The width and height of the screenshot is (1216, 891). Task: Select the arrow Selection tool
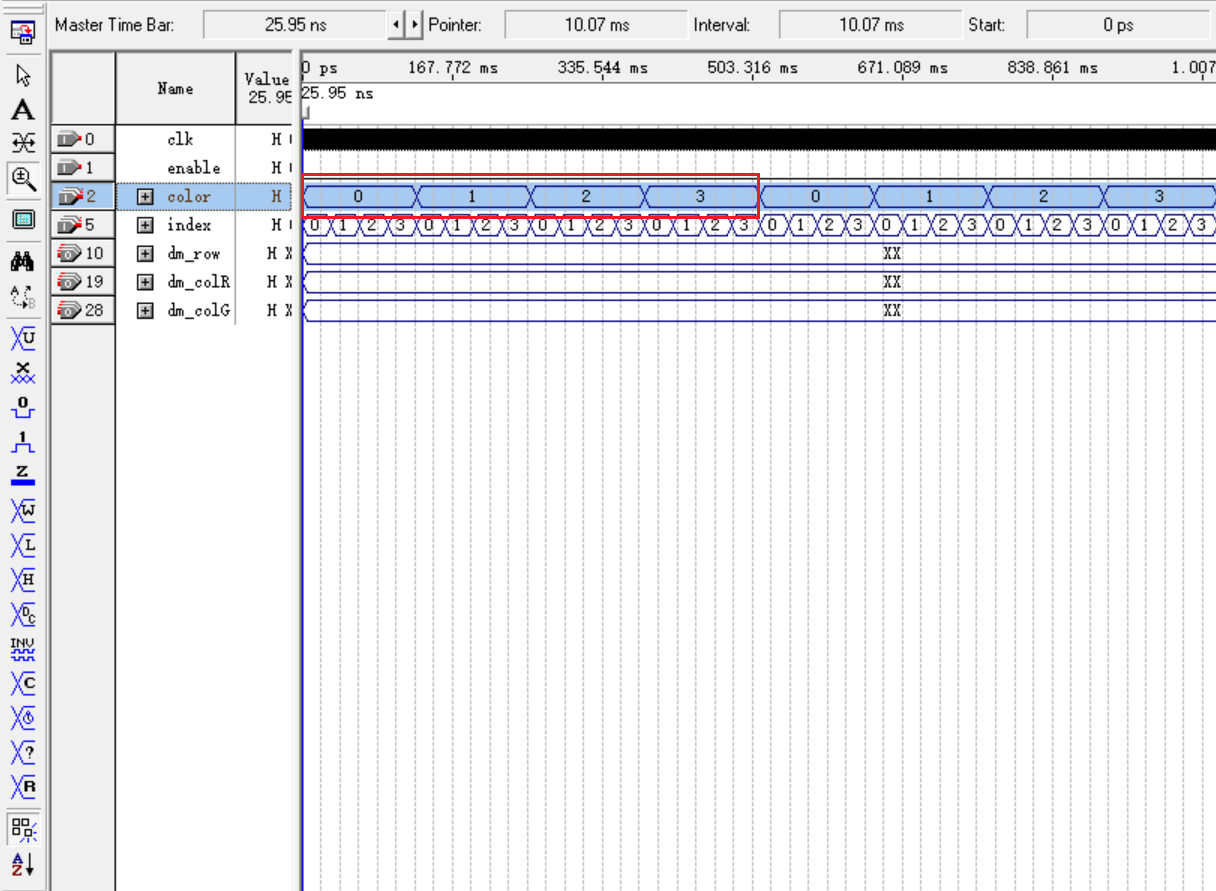pos(24,74)
